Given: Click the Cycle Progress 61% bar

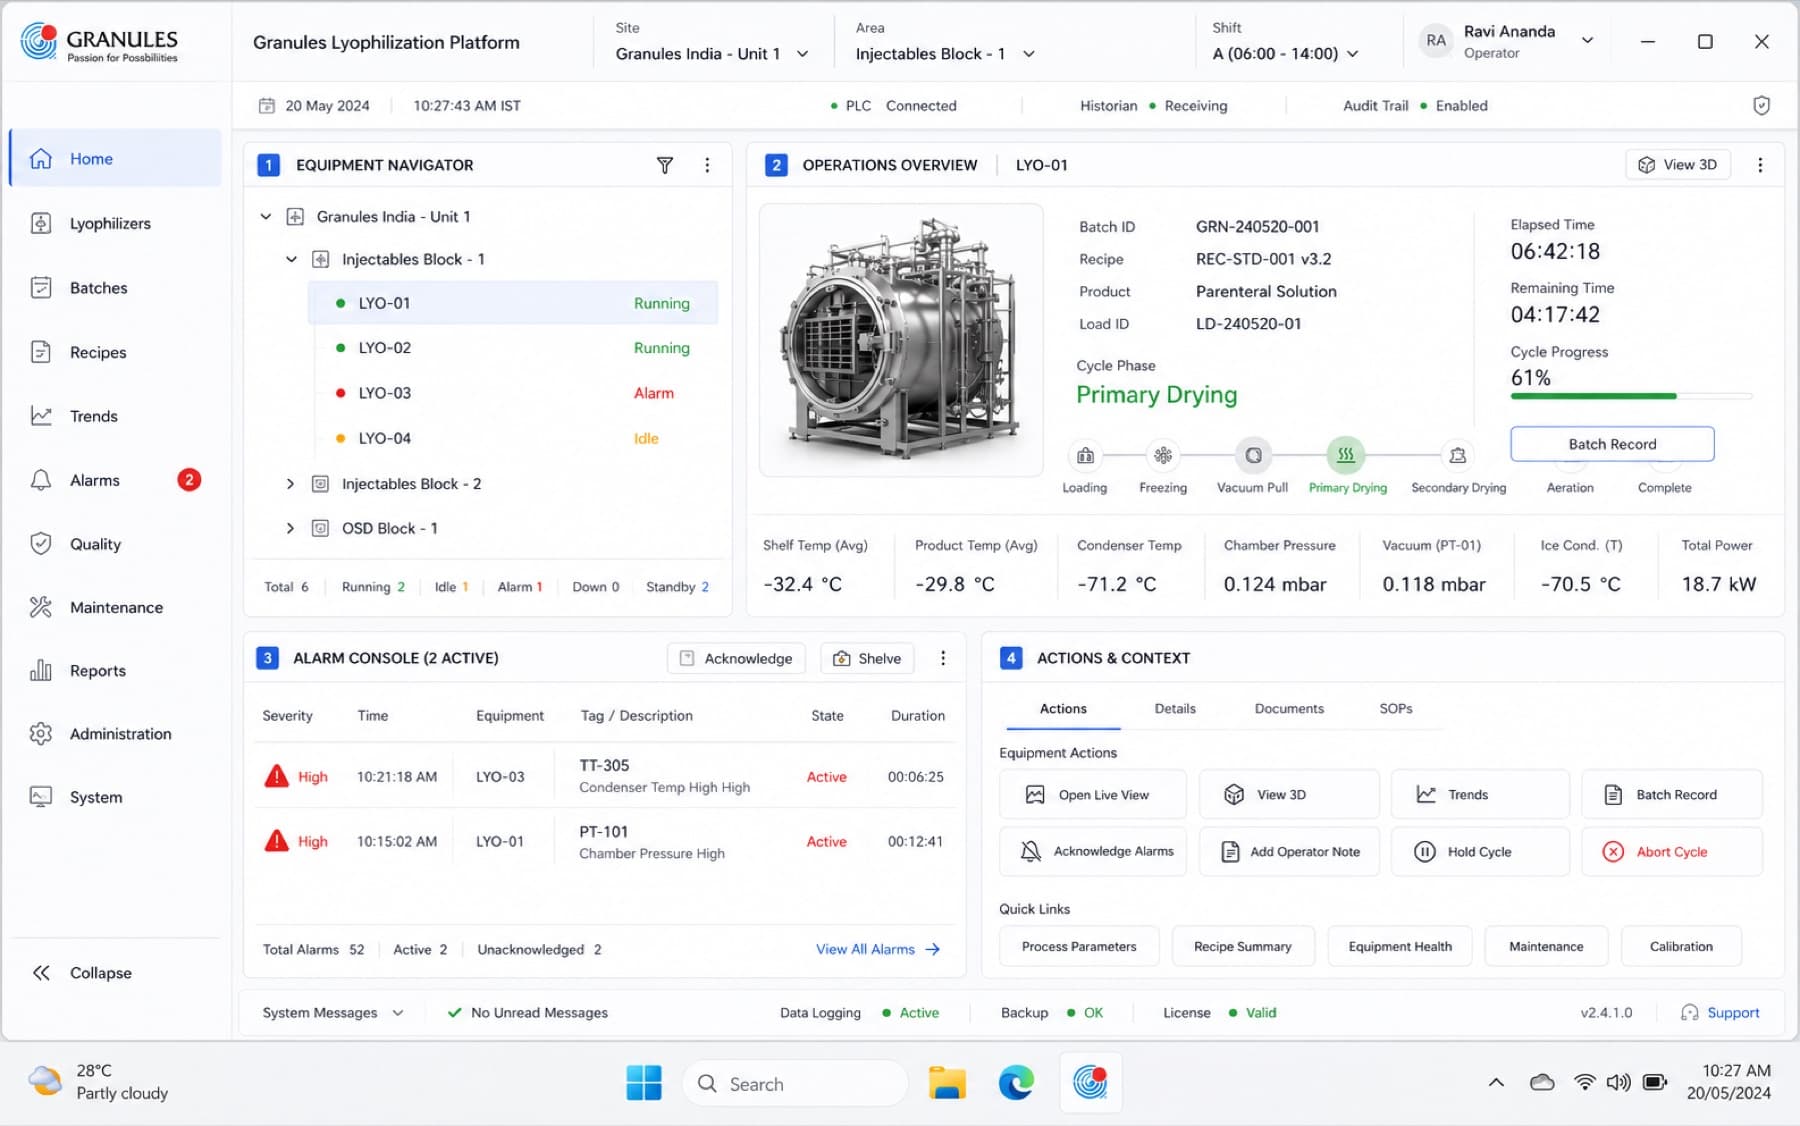Looking at the screenshot, I should [x=1631, y=396].
